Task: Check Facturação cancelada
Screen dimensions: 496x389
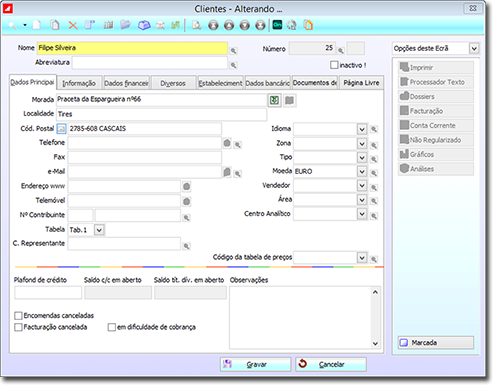Action: pos(18,327)
